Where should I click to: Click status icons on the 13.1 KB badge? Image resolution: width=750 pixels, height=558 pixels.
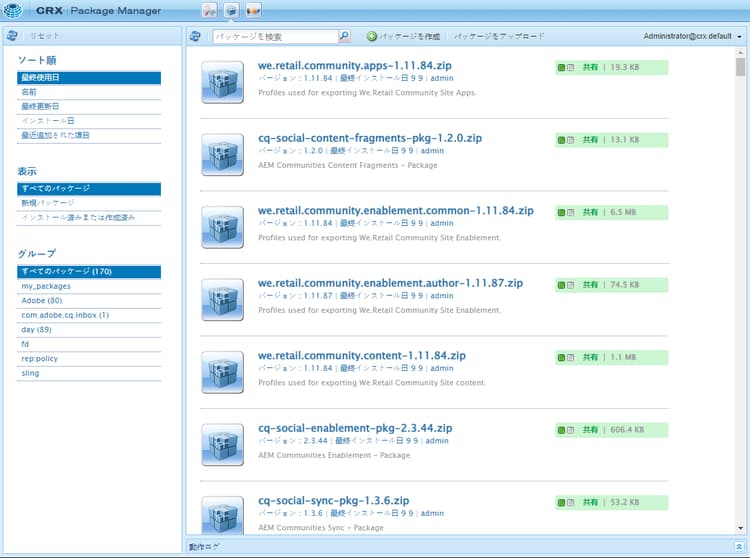(x=566, y=140)
